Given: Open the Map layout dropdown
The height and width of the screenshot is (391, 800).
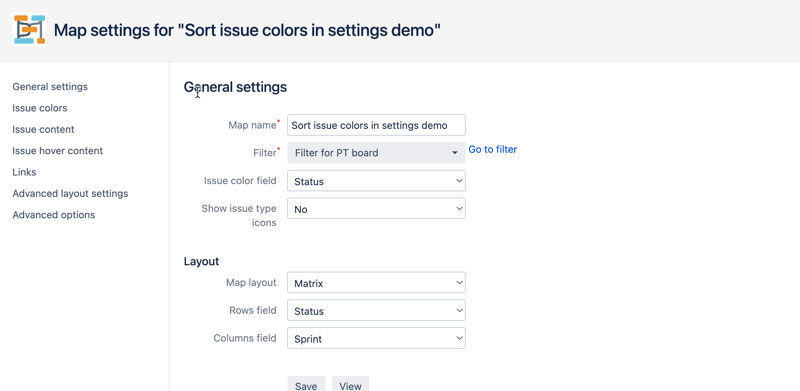Looking at the screenshot, I should 376,282.
